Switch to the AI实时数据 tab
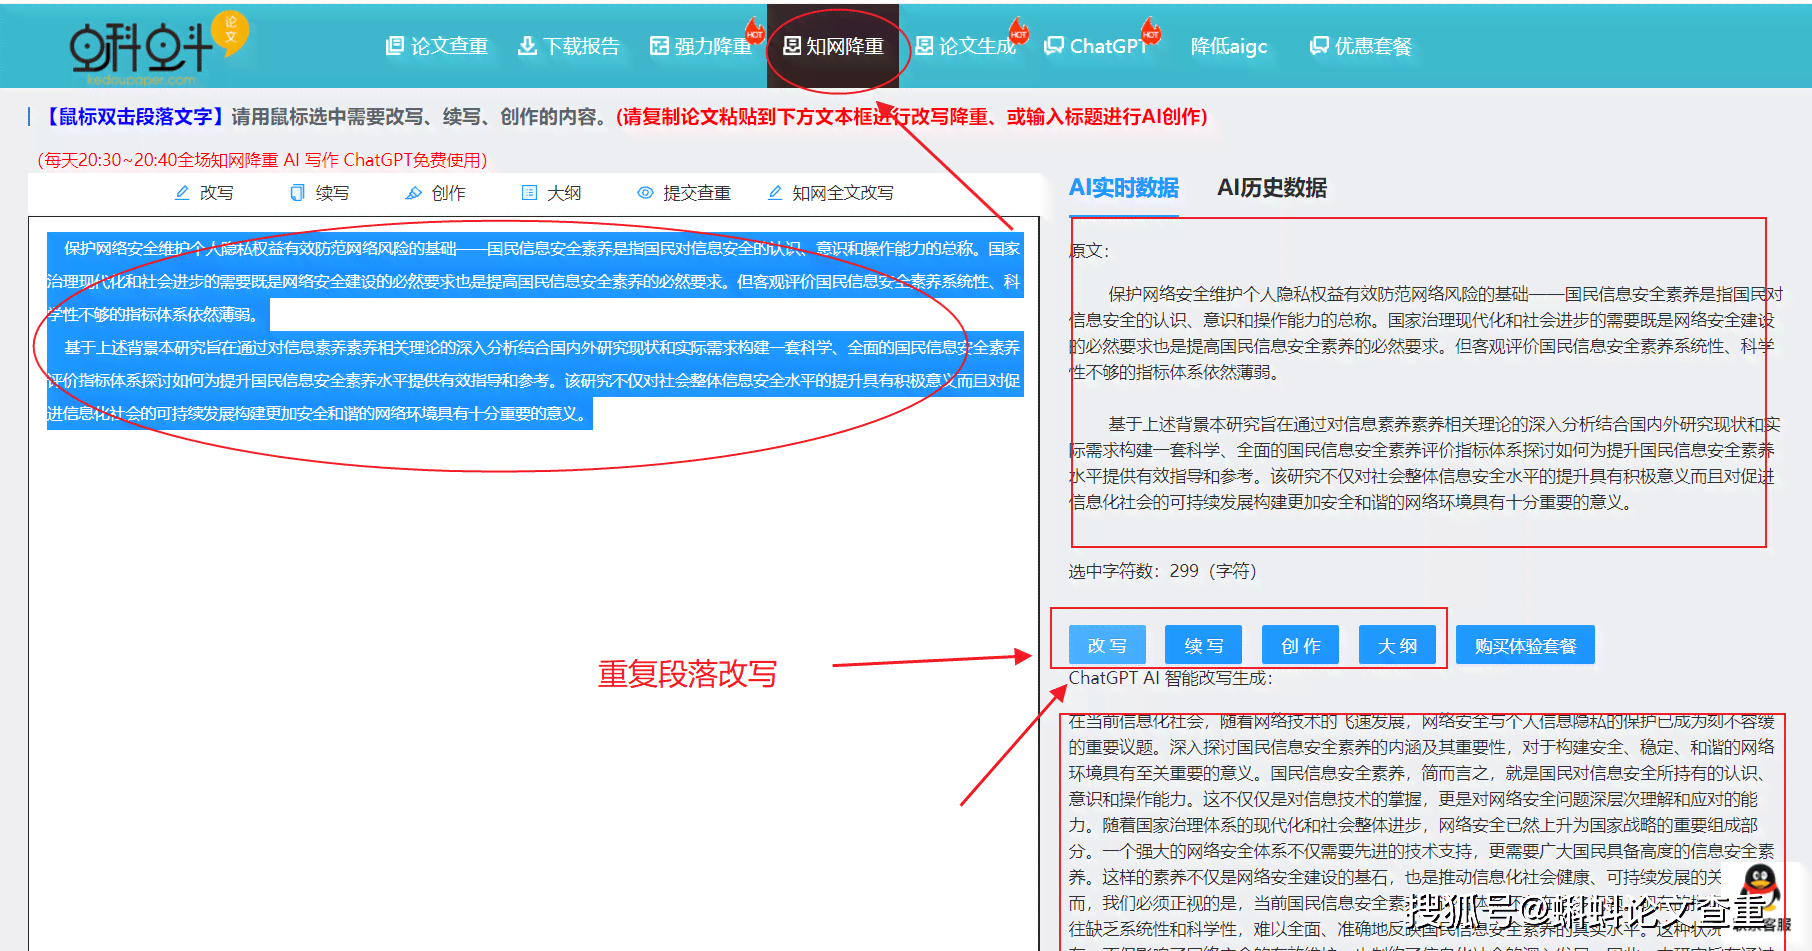 [x=1123, y=188]
